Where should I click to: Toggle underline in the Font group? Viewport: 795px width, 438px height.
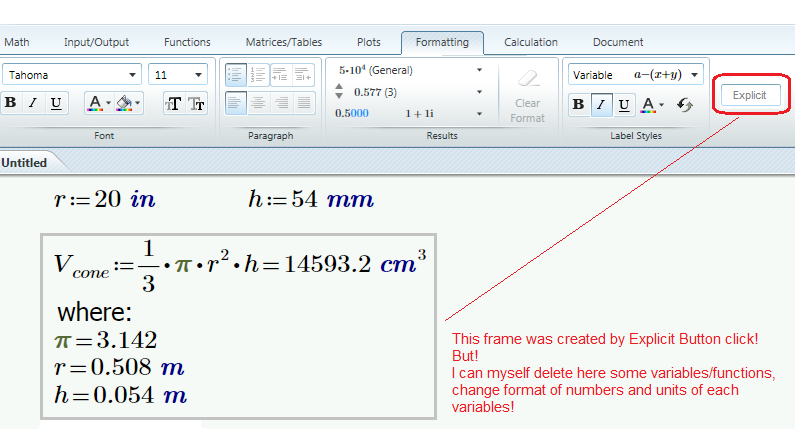56,103
